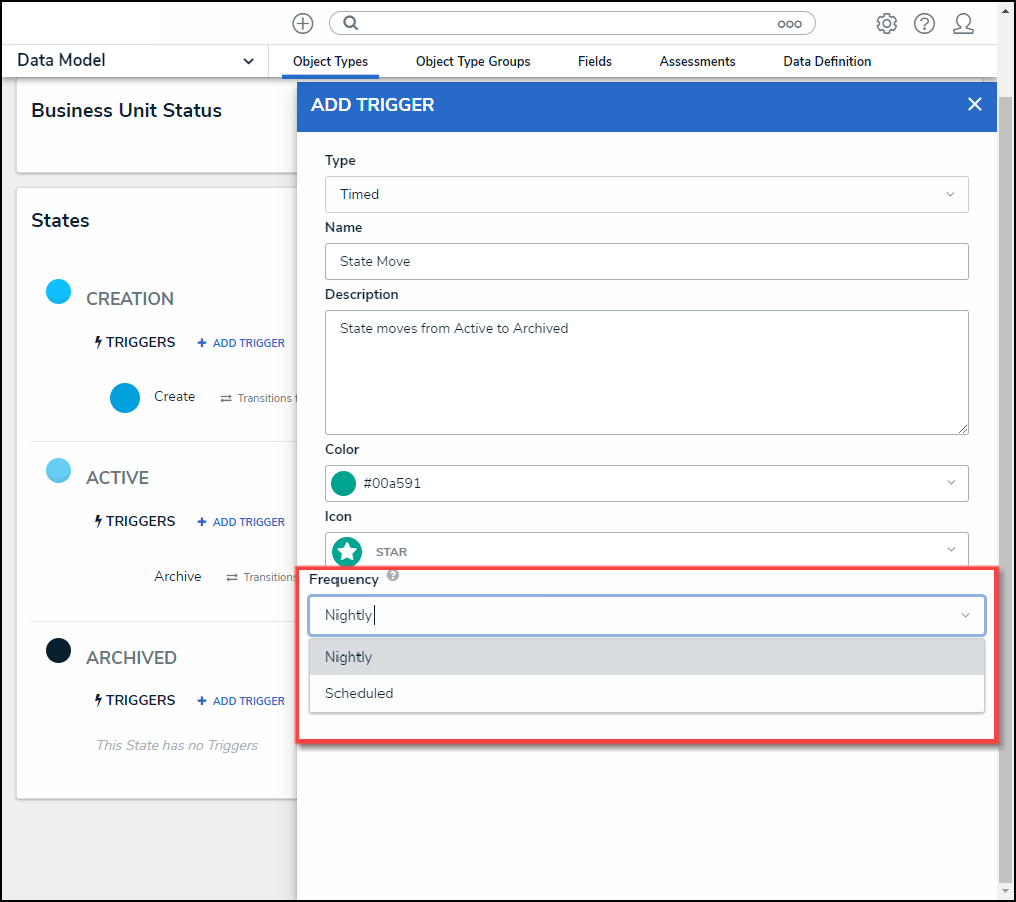The image size is (1016, 902).
Task: Open the search options ellipsis icon
Action: coord(789,24)
